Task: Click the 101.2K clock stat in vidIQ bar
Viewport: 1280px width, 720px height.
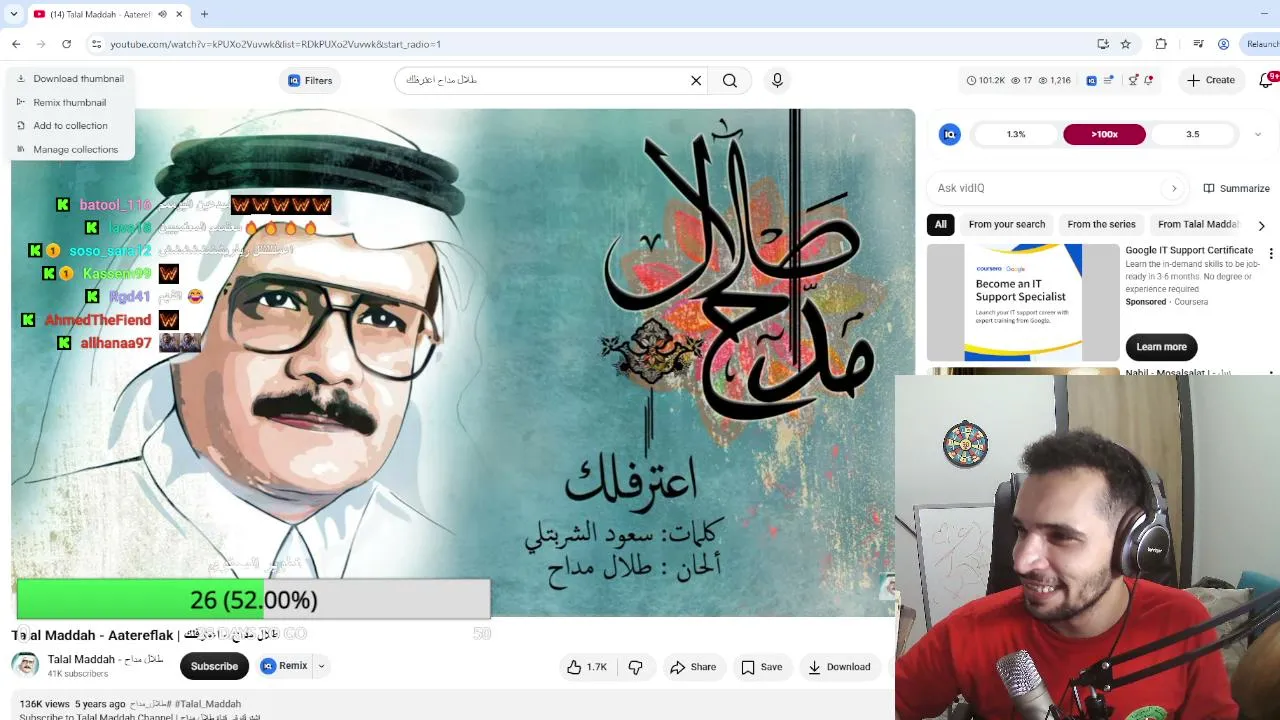Action: pyautogui.click(x=986, y=80)
